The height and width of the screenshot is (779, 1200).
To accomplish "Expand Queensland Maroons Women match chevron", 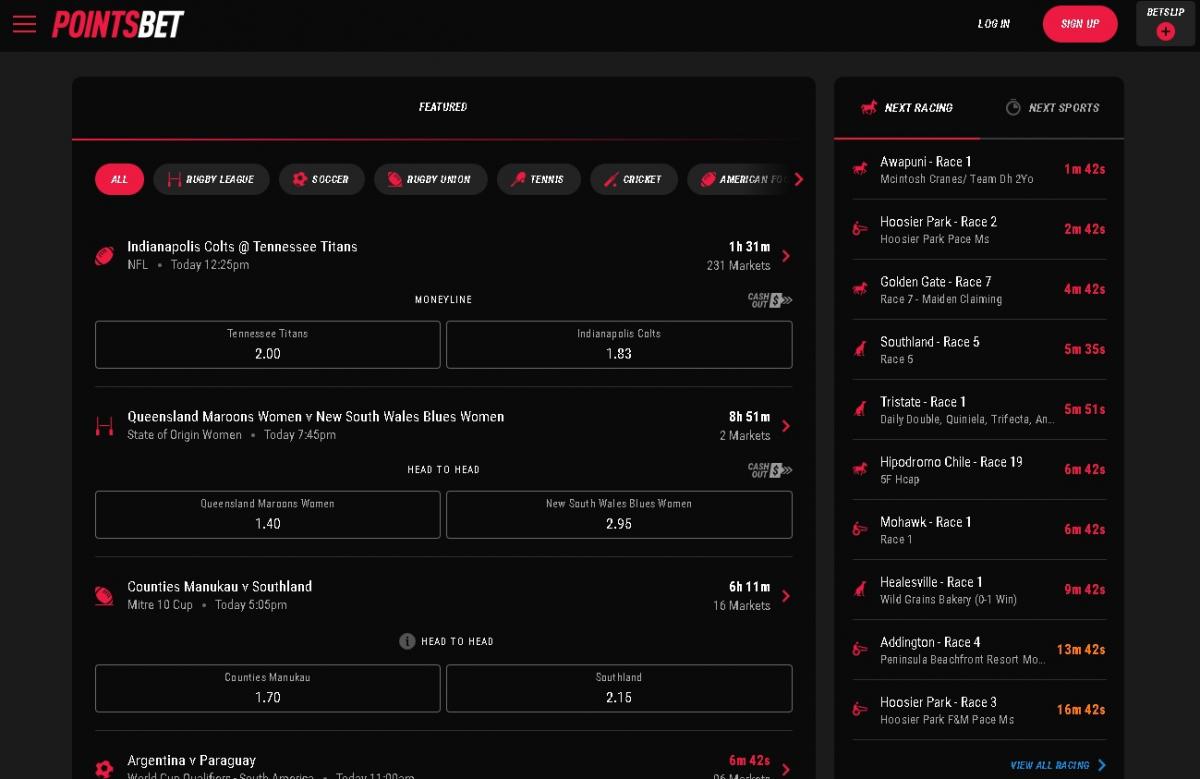I will (x=786, y=426).
